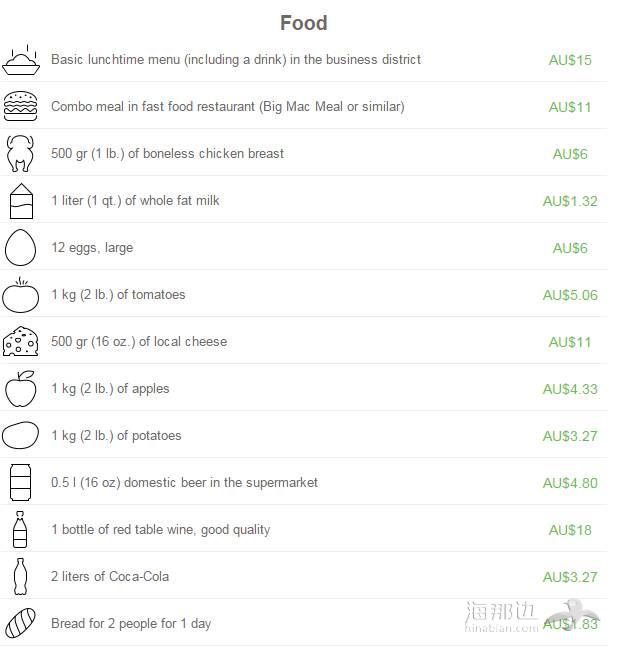Select the chicken breast icon
The height and width of the screenshot is (649, 621).
click(x=20, y=153)
